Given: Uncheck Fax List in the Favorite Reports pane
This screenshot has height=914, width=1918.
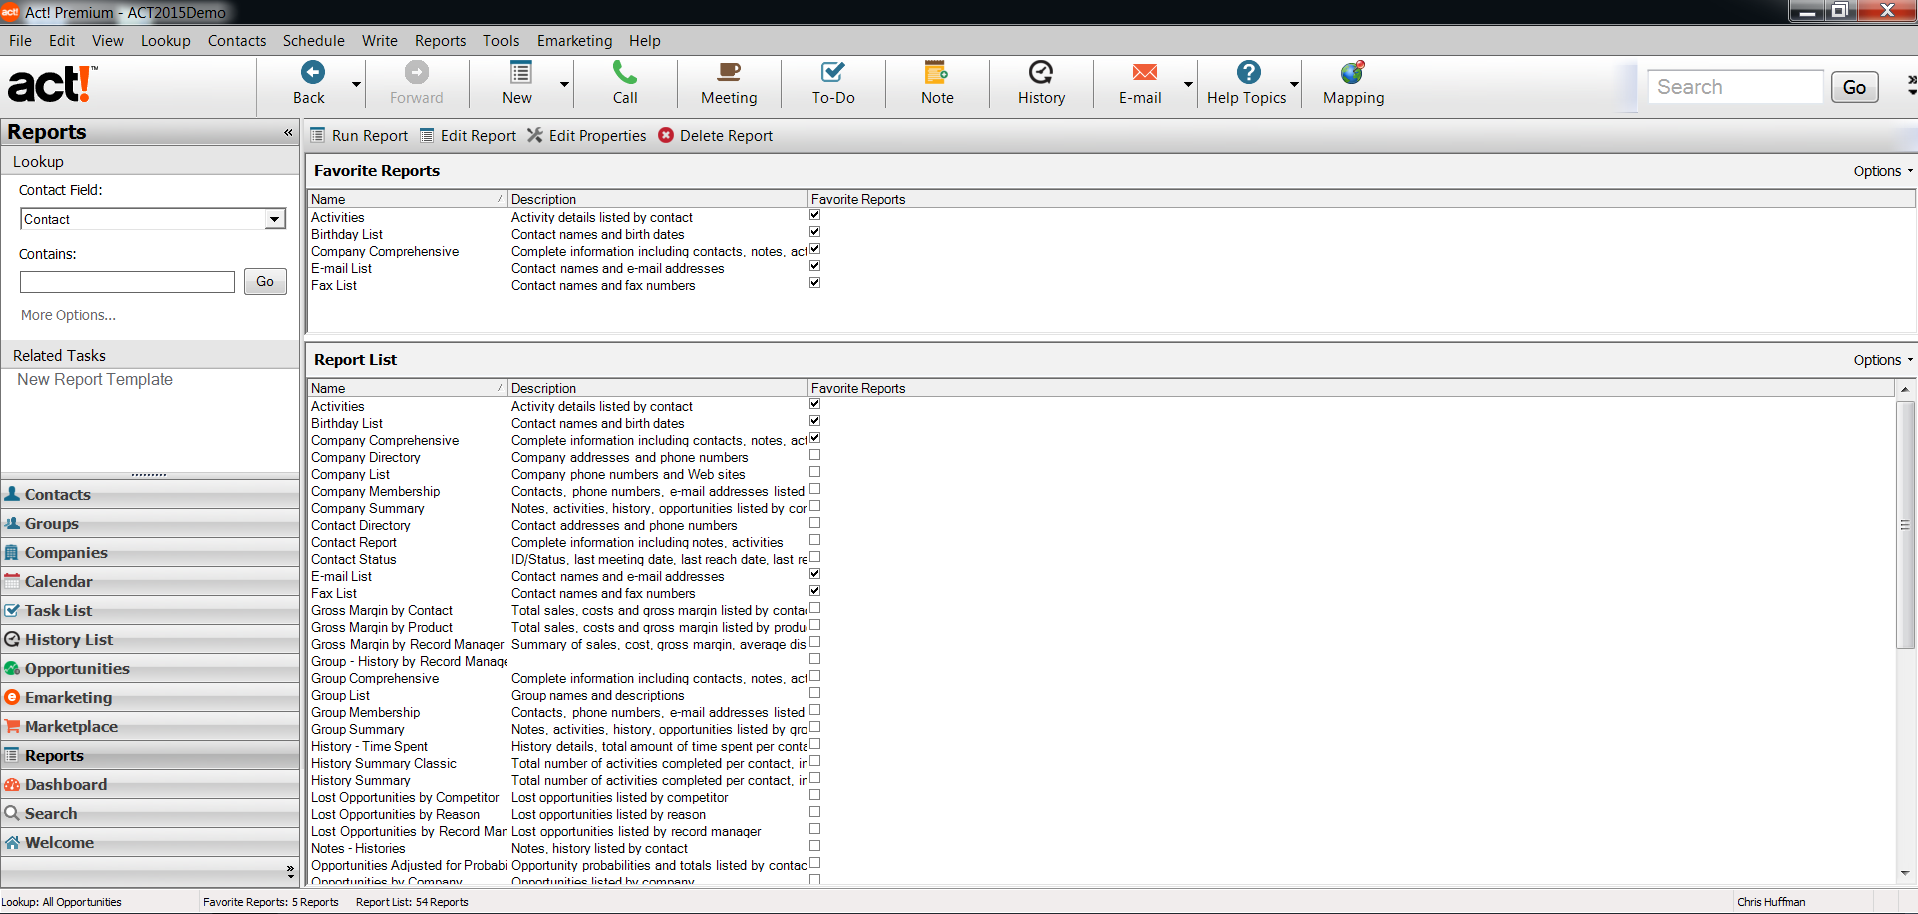Looking at the screenshot, I should (x=814, y=283).
